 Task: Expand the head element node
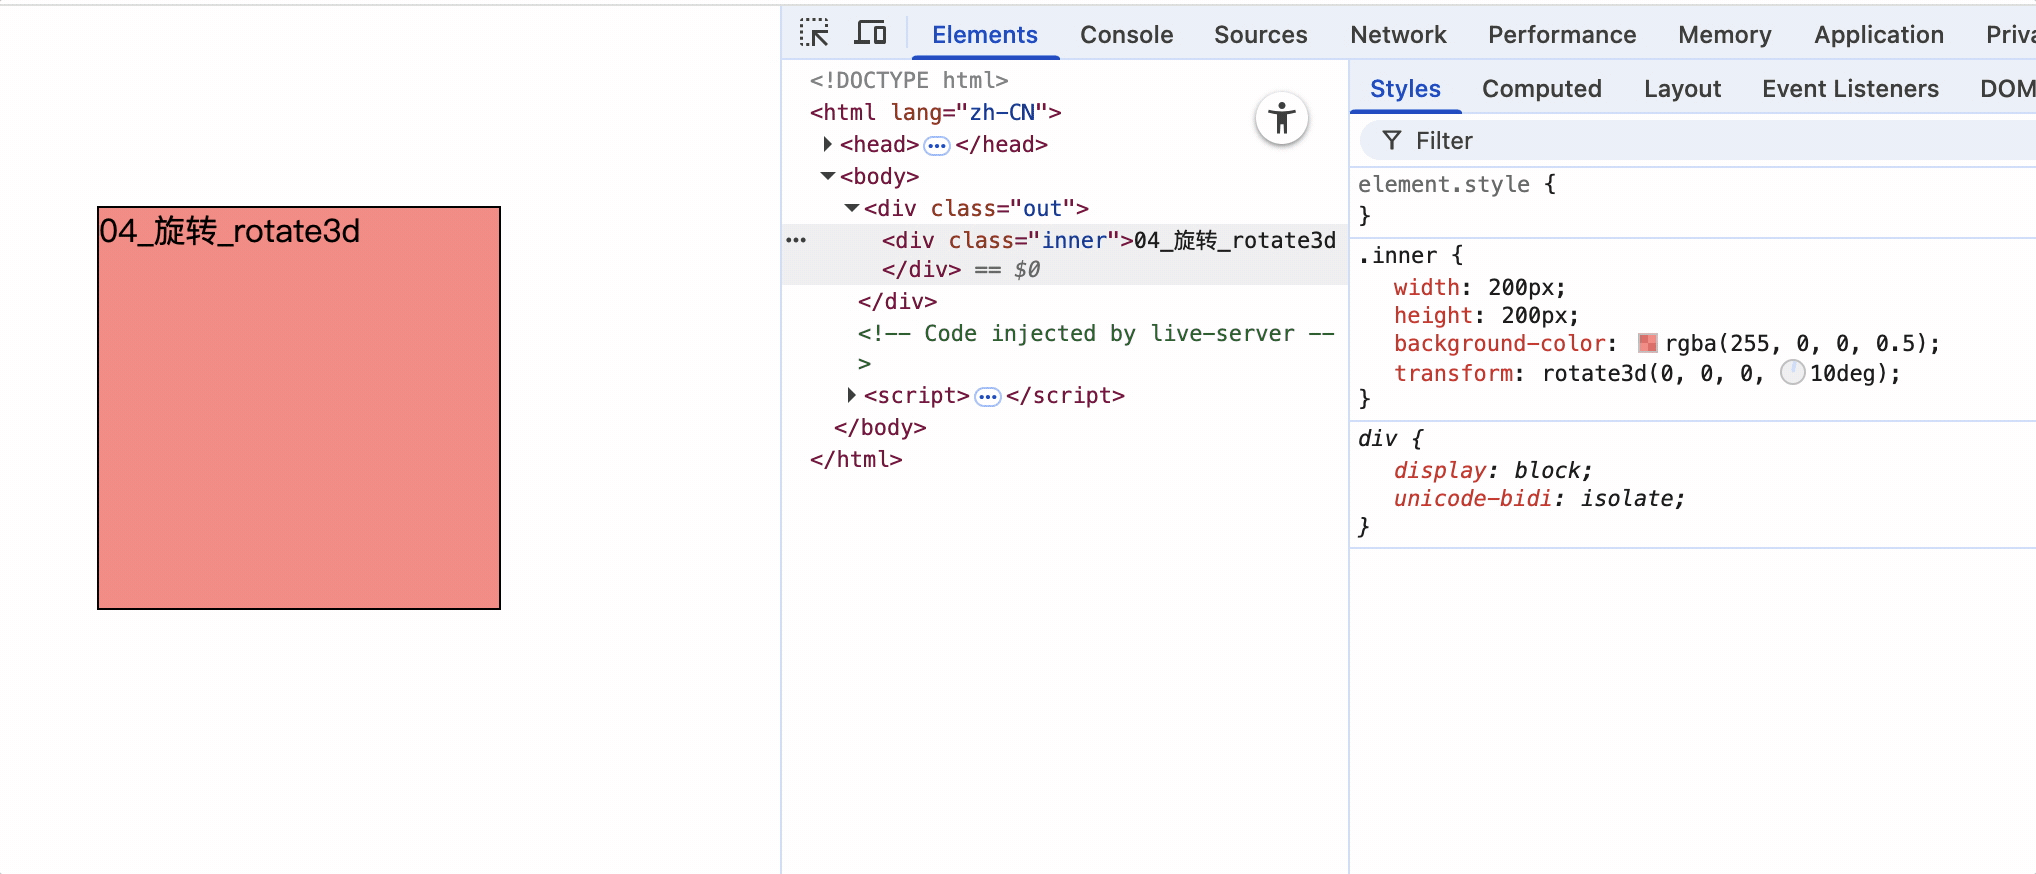coord(828,145)
